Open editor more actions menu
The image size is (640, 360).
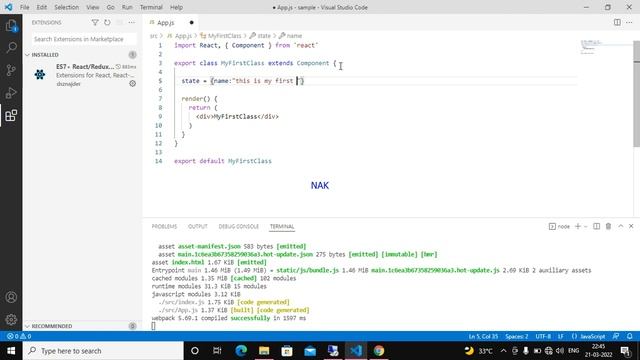tap(629, 22)
